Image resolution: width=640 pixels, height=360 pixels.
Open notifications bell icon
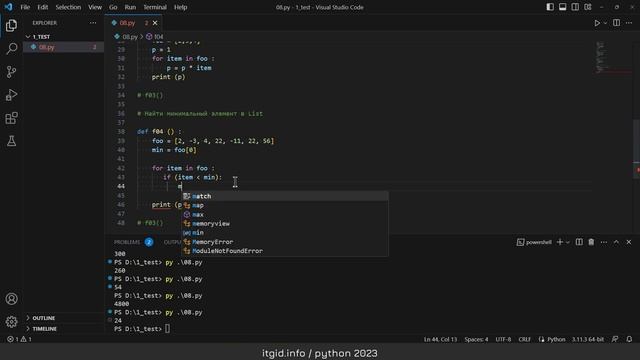click(629, 339)
